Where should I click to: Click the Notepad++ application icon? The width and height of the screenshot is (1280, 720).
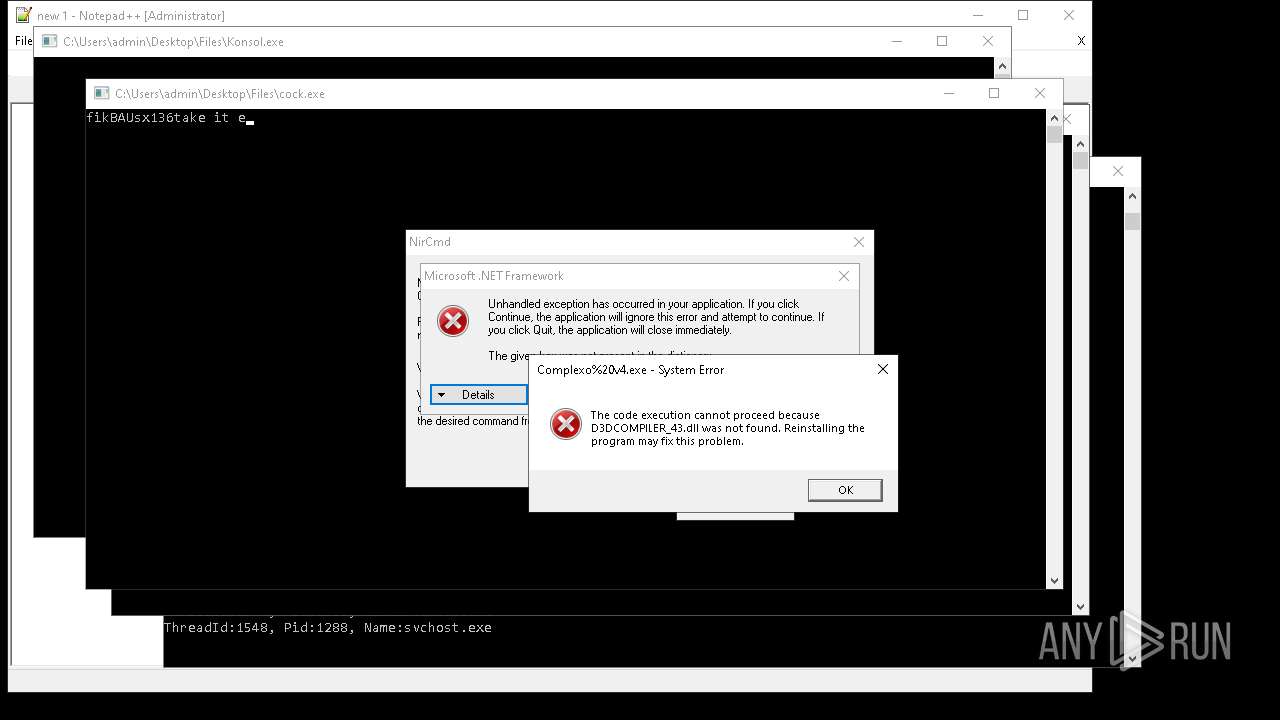pos(24,15)
